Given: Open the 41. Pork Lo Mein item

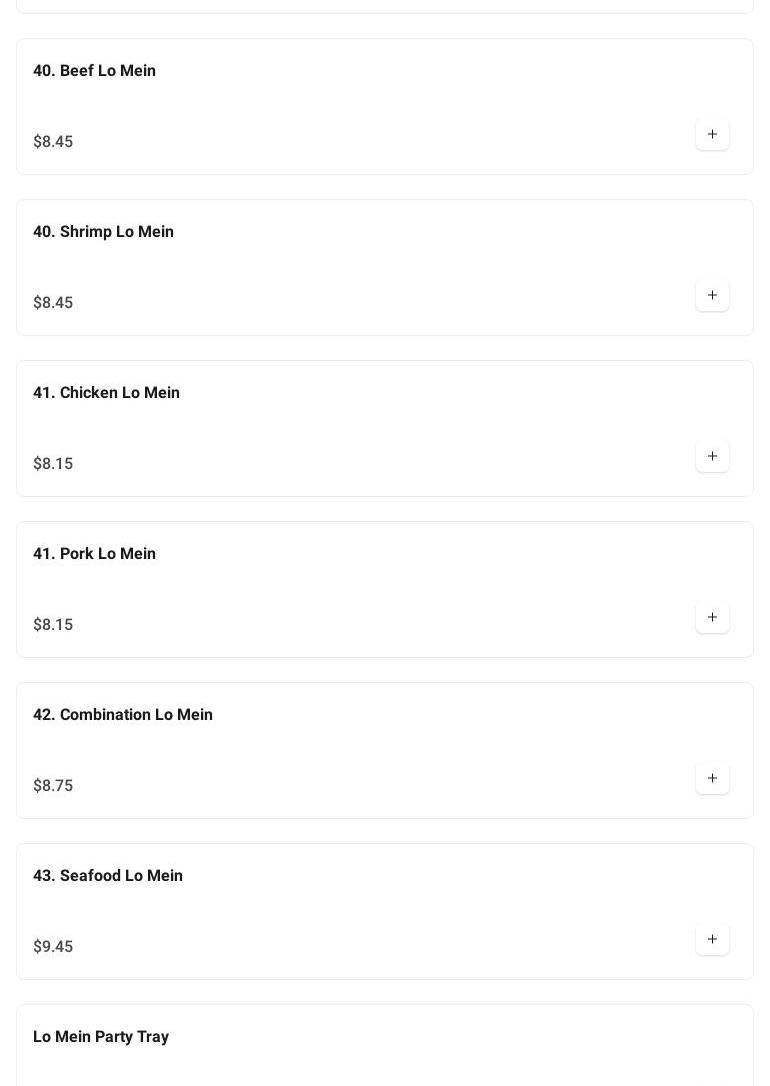Looking at the screenshot, I should click(x=94, y=554).
